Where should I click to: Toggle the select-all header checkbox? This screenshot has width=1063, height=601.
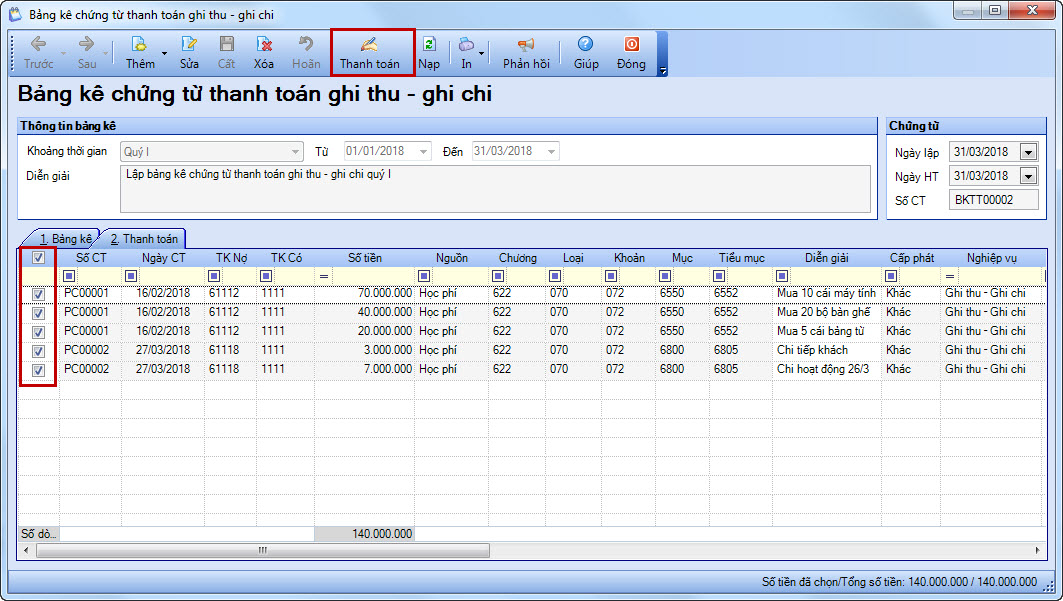[39, 257]
